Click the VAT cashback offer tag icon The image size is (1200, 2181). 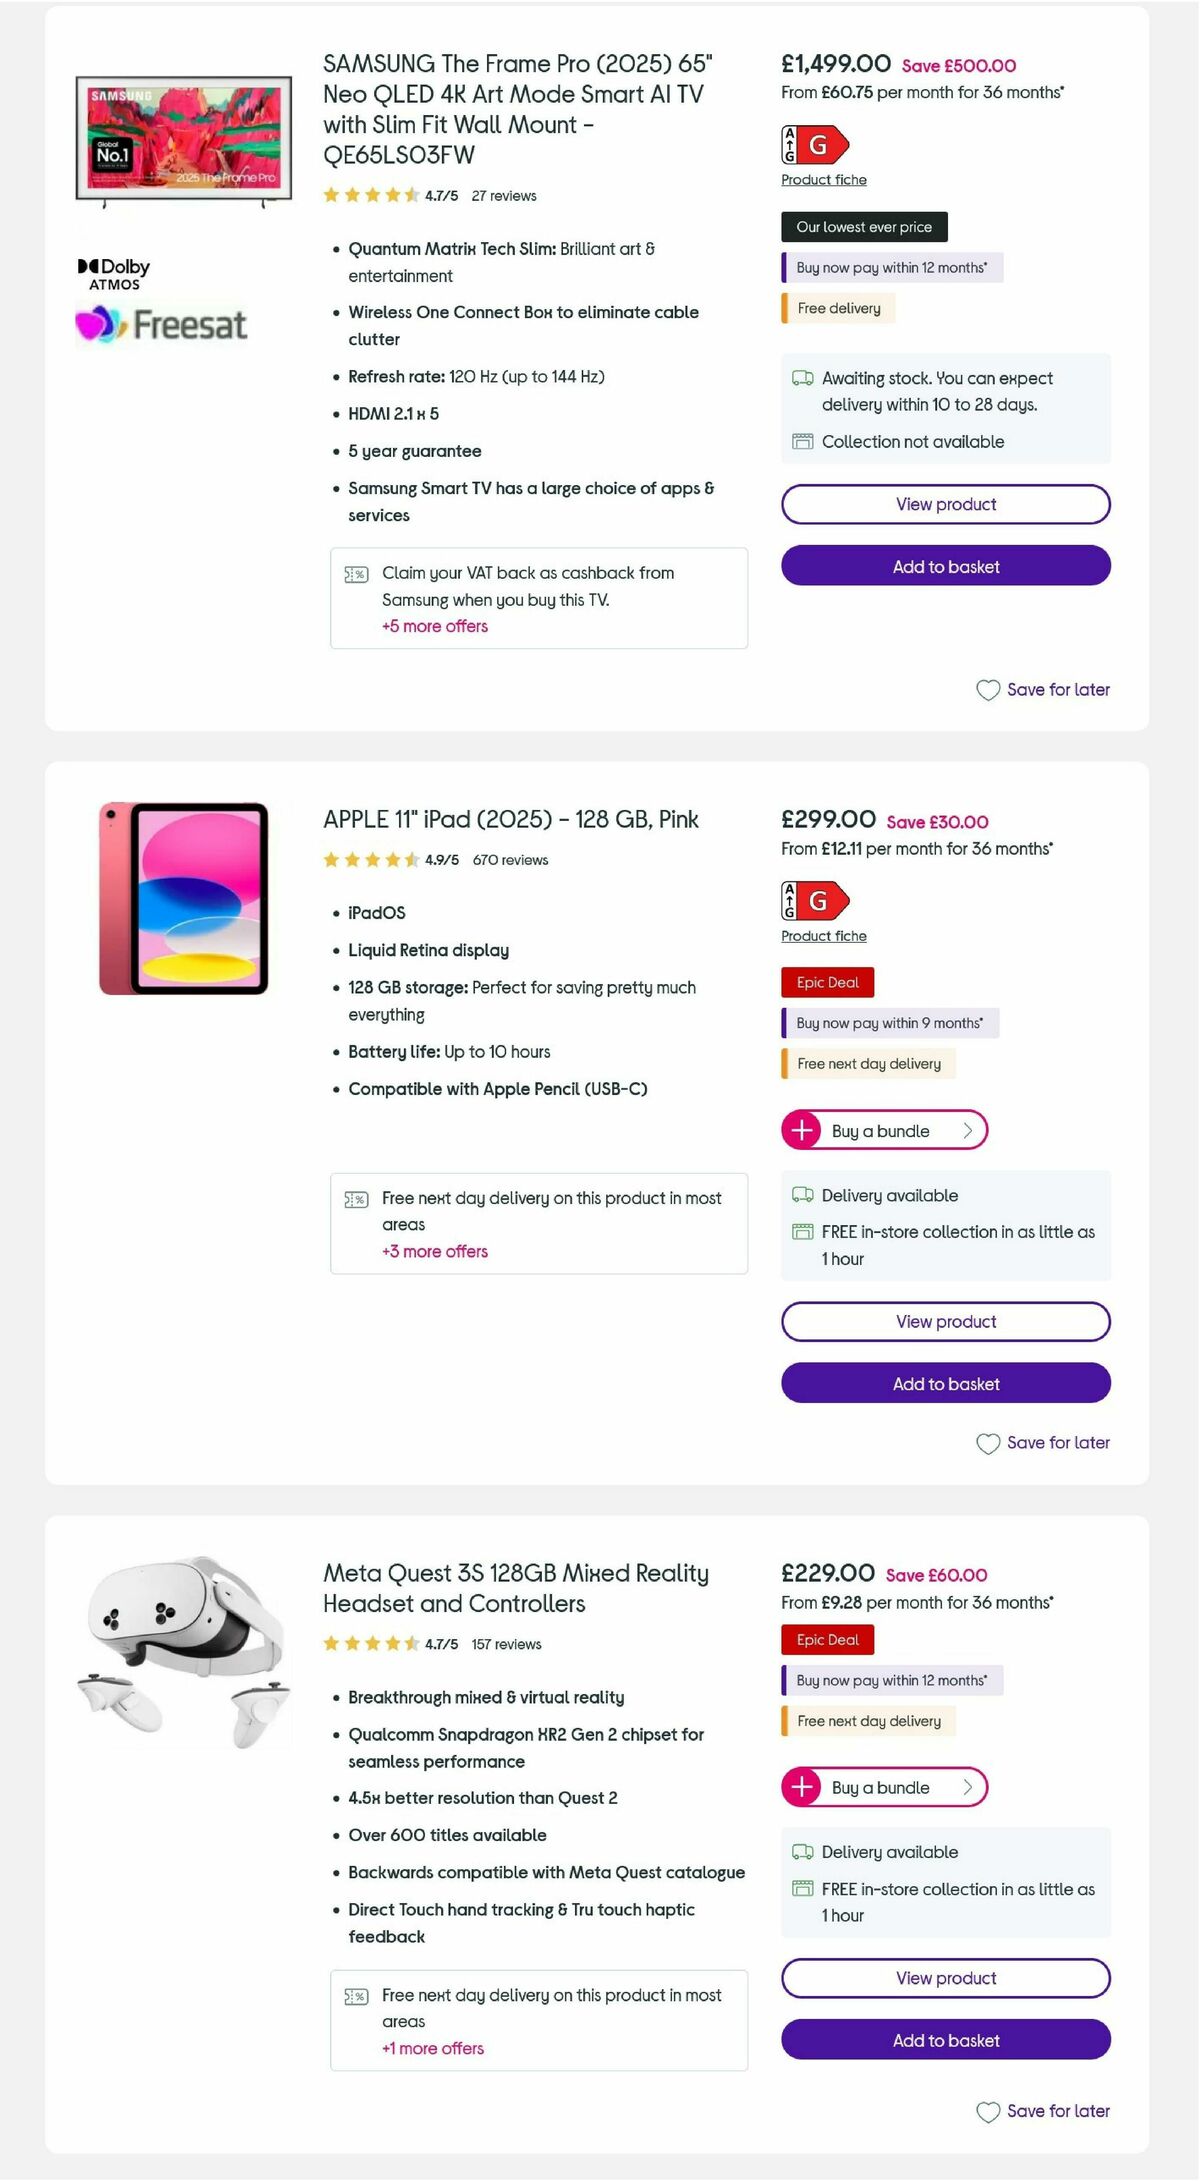pyautogui.click(x=356, y=574)
